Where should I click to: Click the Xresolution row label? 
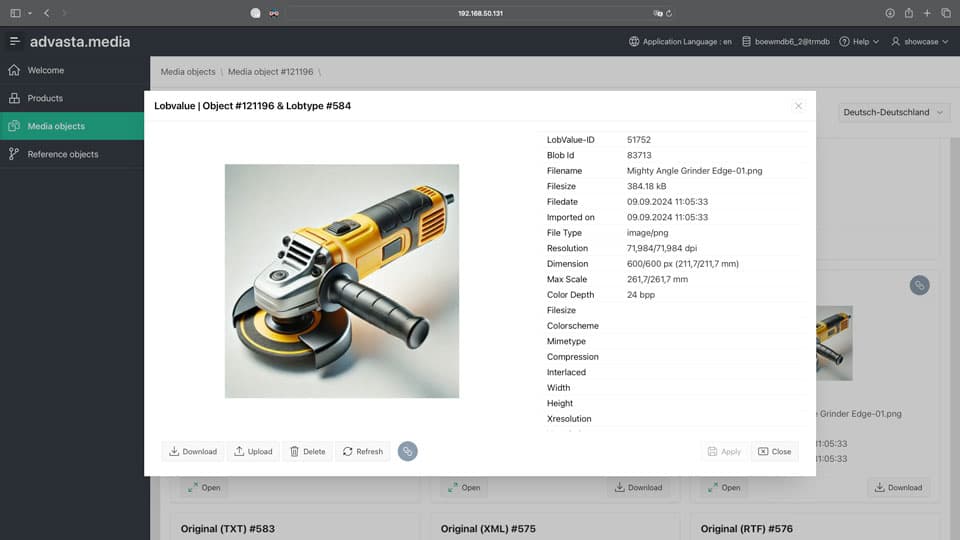pos(569,419)
